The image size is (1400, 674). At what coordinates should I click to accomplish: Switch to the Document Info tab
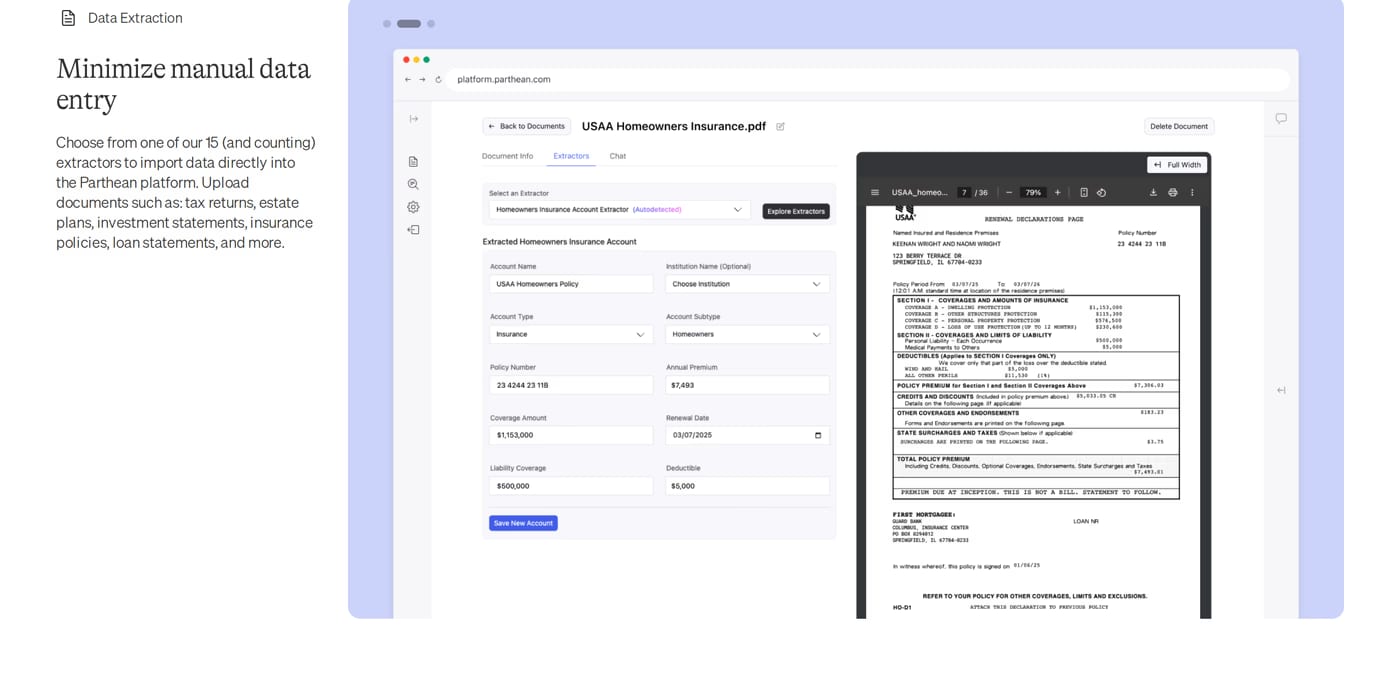tap(507, 156)
